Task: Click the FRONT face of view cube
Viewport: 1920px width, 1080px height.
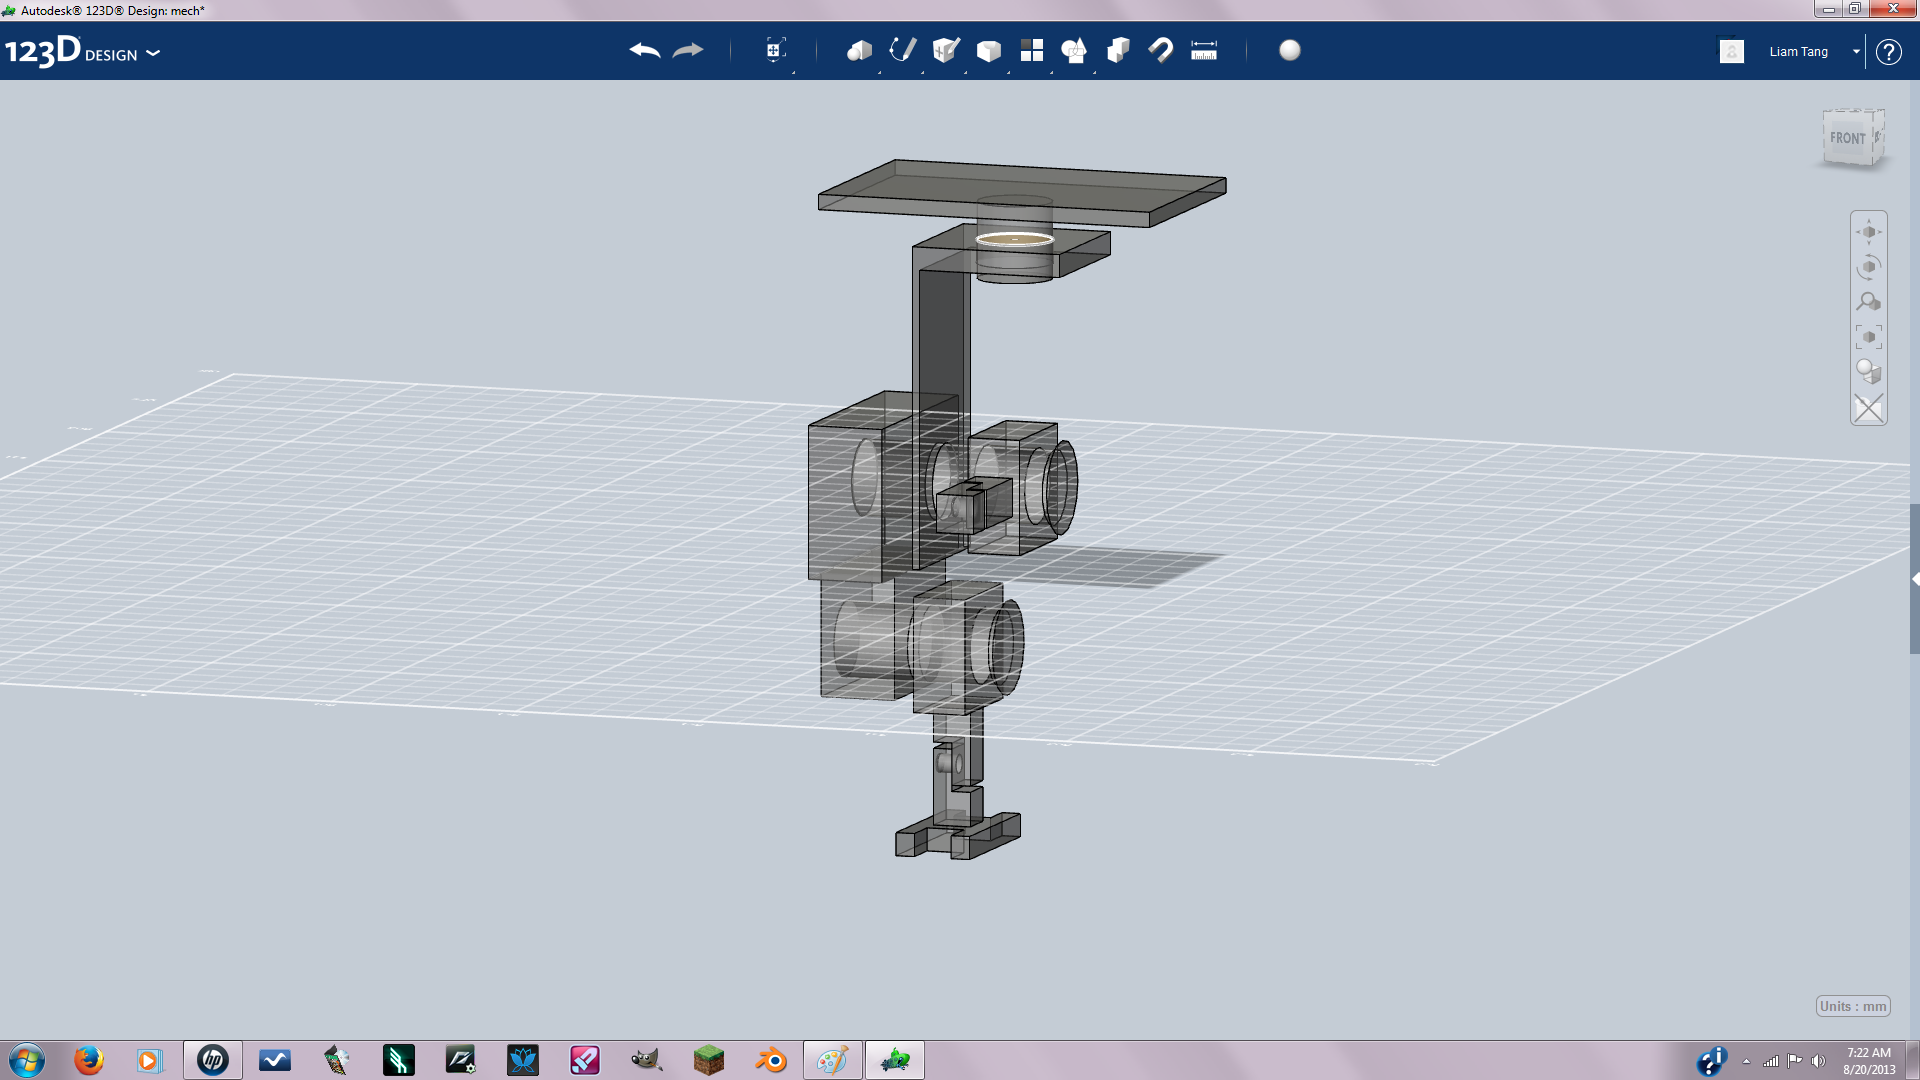Action: tap(1847, 138)
